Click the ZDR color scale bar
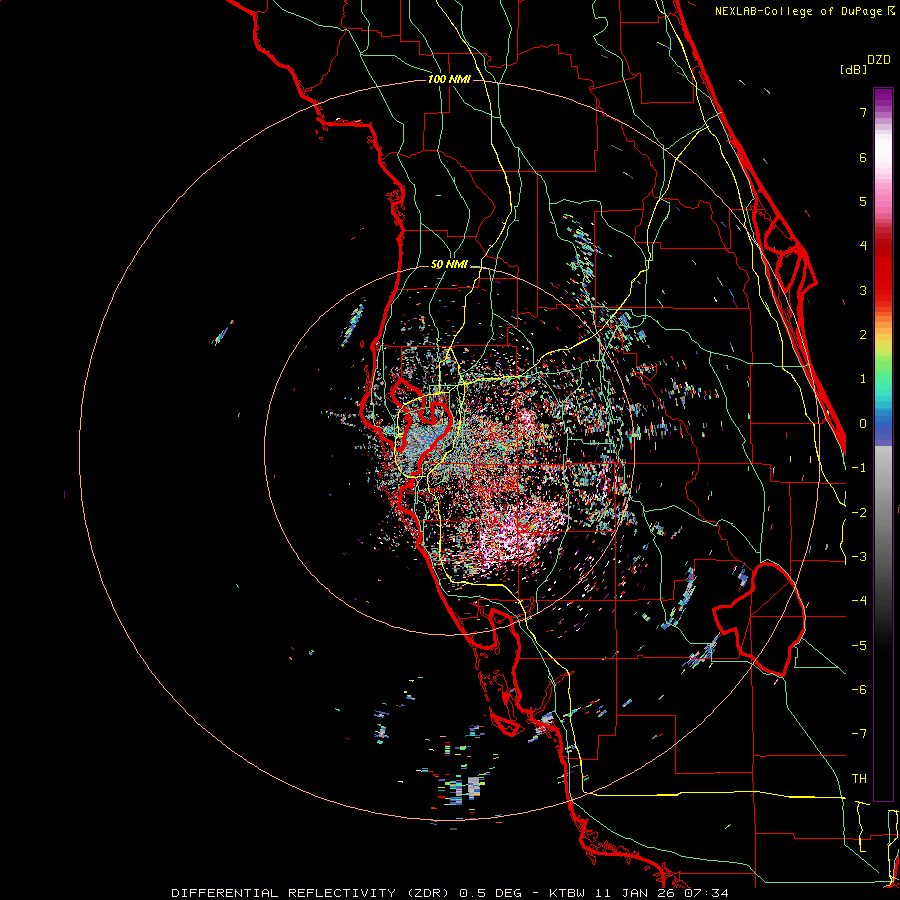Image resolution: width=900 pixels, height=900 pixels. 883,444
